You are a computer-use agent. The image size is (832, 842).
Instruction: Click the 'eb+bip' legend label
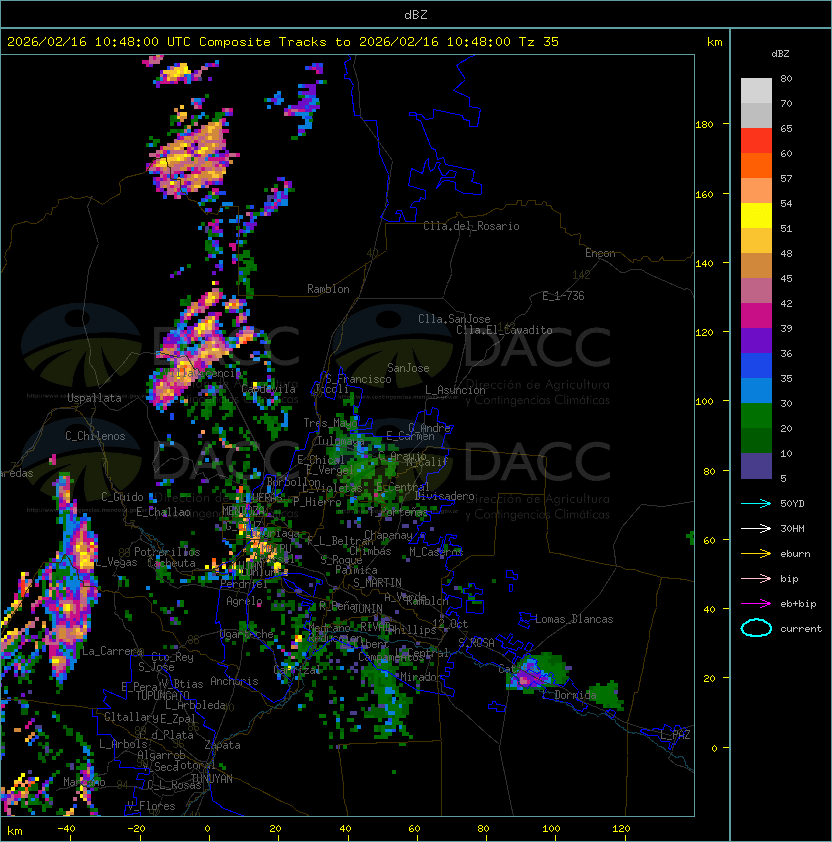point(798,604)
